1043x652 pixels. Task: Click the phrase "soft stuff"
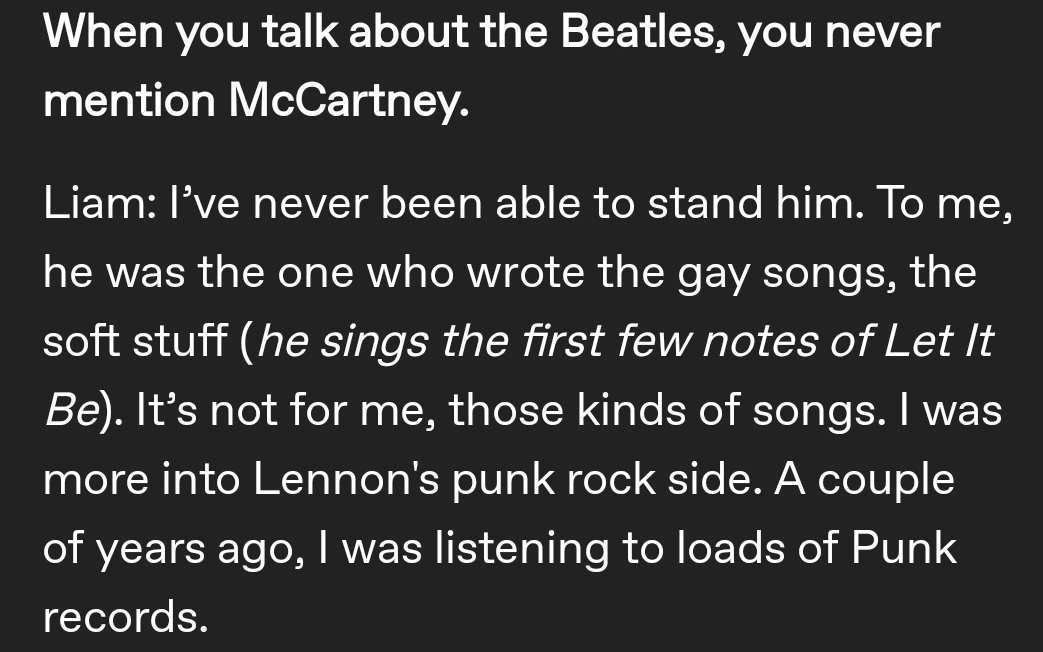click(135, 341)
